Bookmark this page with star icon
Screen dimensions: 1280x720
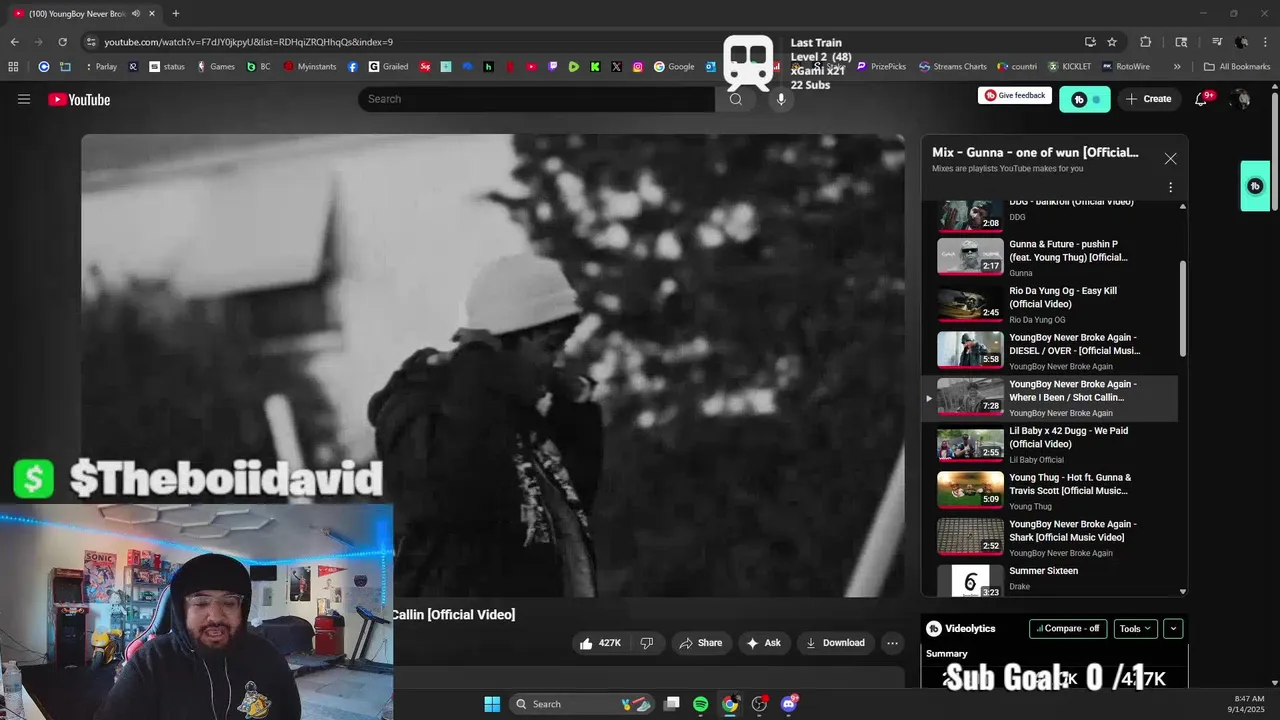pyautogui.click(x=1112, y=42)
